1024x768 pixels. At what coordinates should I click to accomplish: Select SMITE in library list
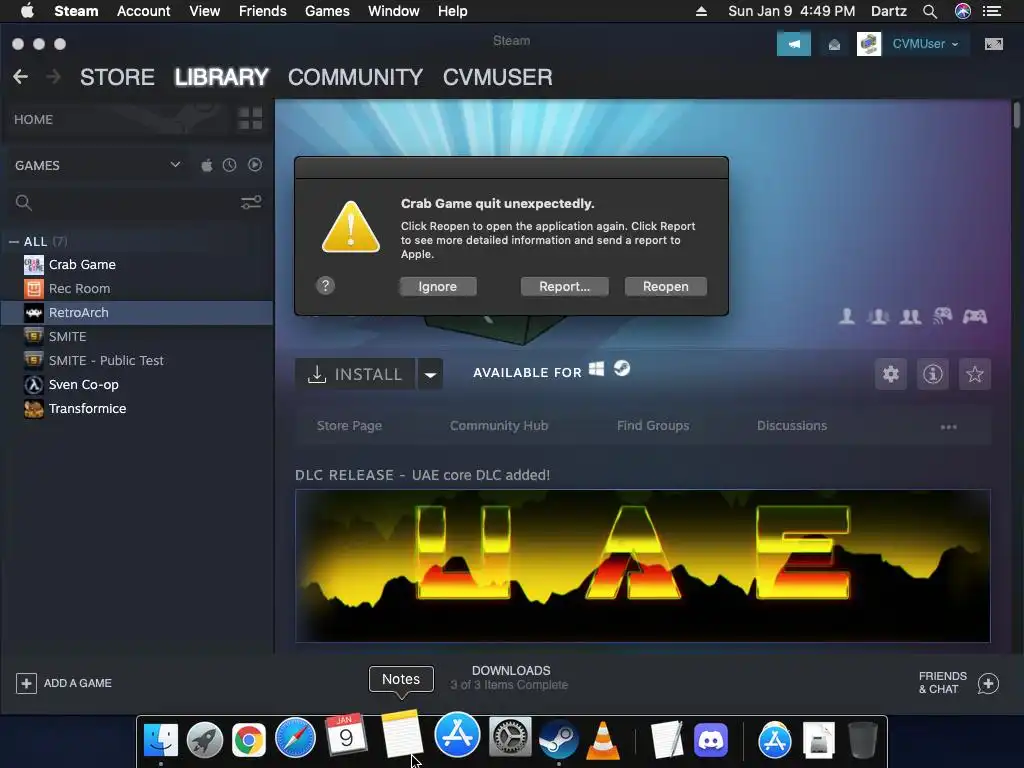tap(137, 336)
